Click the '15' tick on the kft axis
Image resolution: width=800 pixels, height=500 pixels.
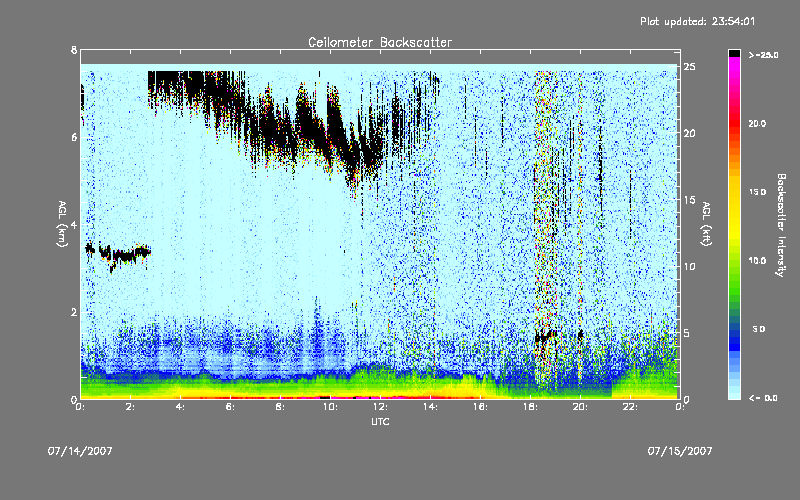pyautogui.click(x=689, y=200)
